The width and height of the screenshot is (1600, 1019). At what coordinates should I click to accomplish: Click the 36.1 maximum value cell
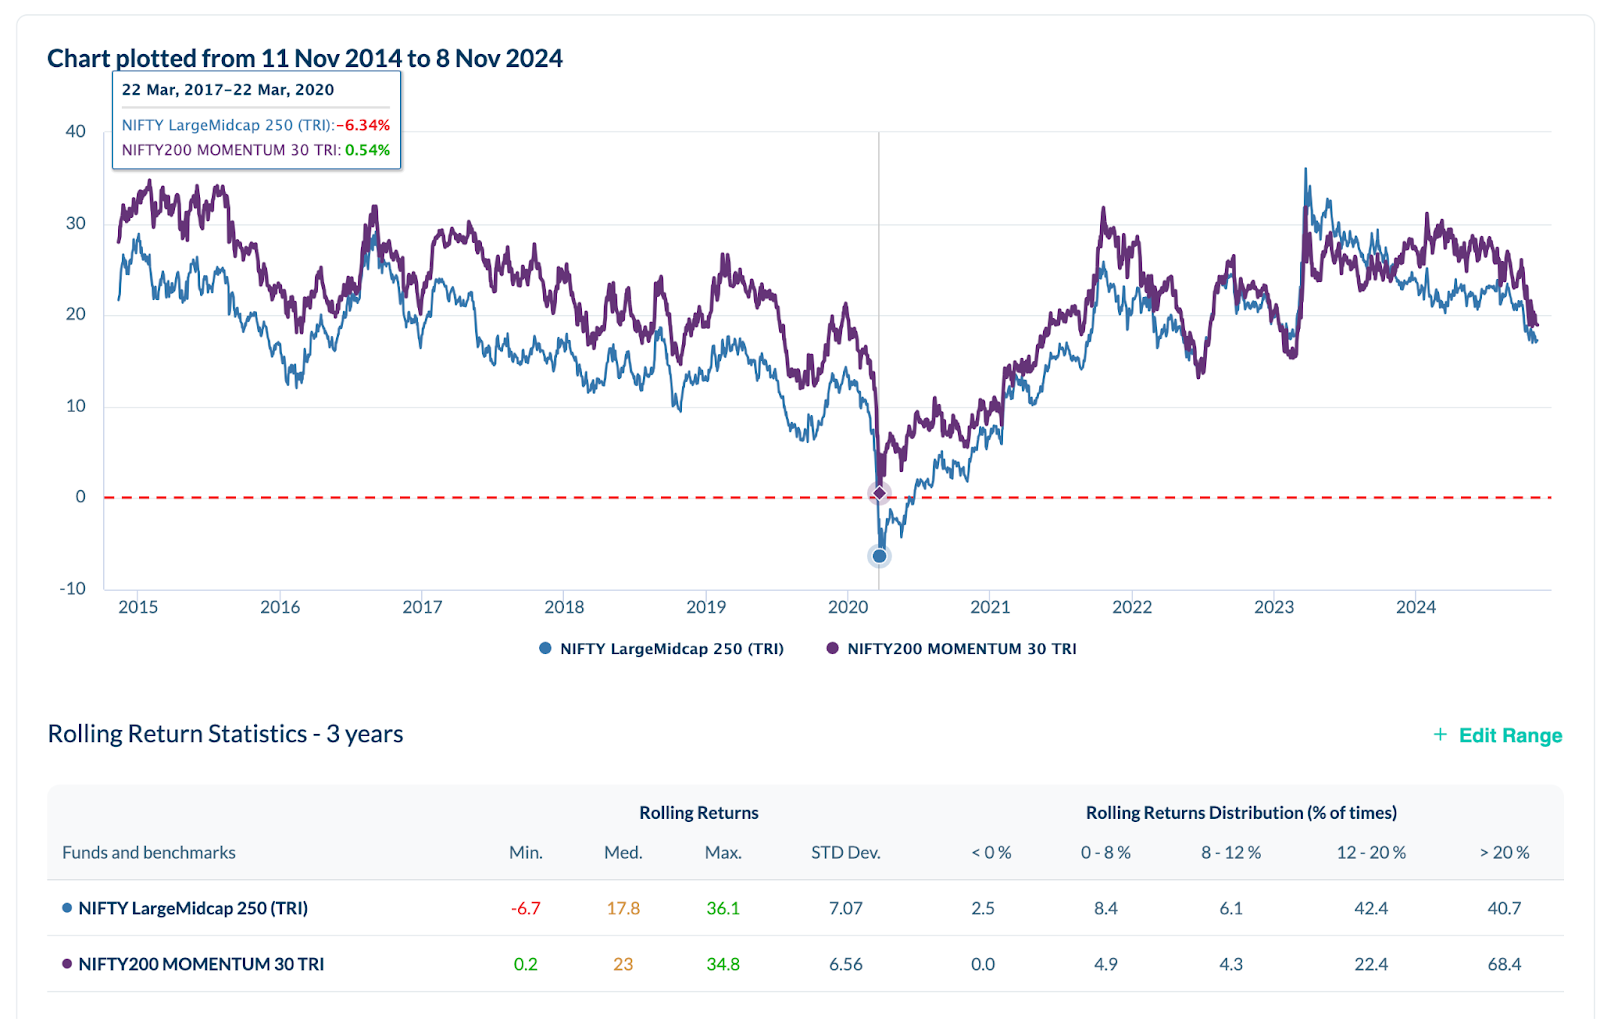[x=723, y=908]
